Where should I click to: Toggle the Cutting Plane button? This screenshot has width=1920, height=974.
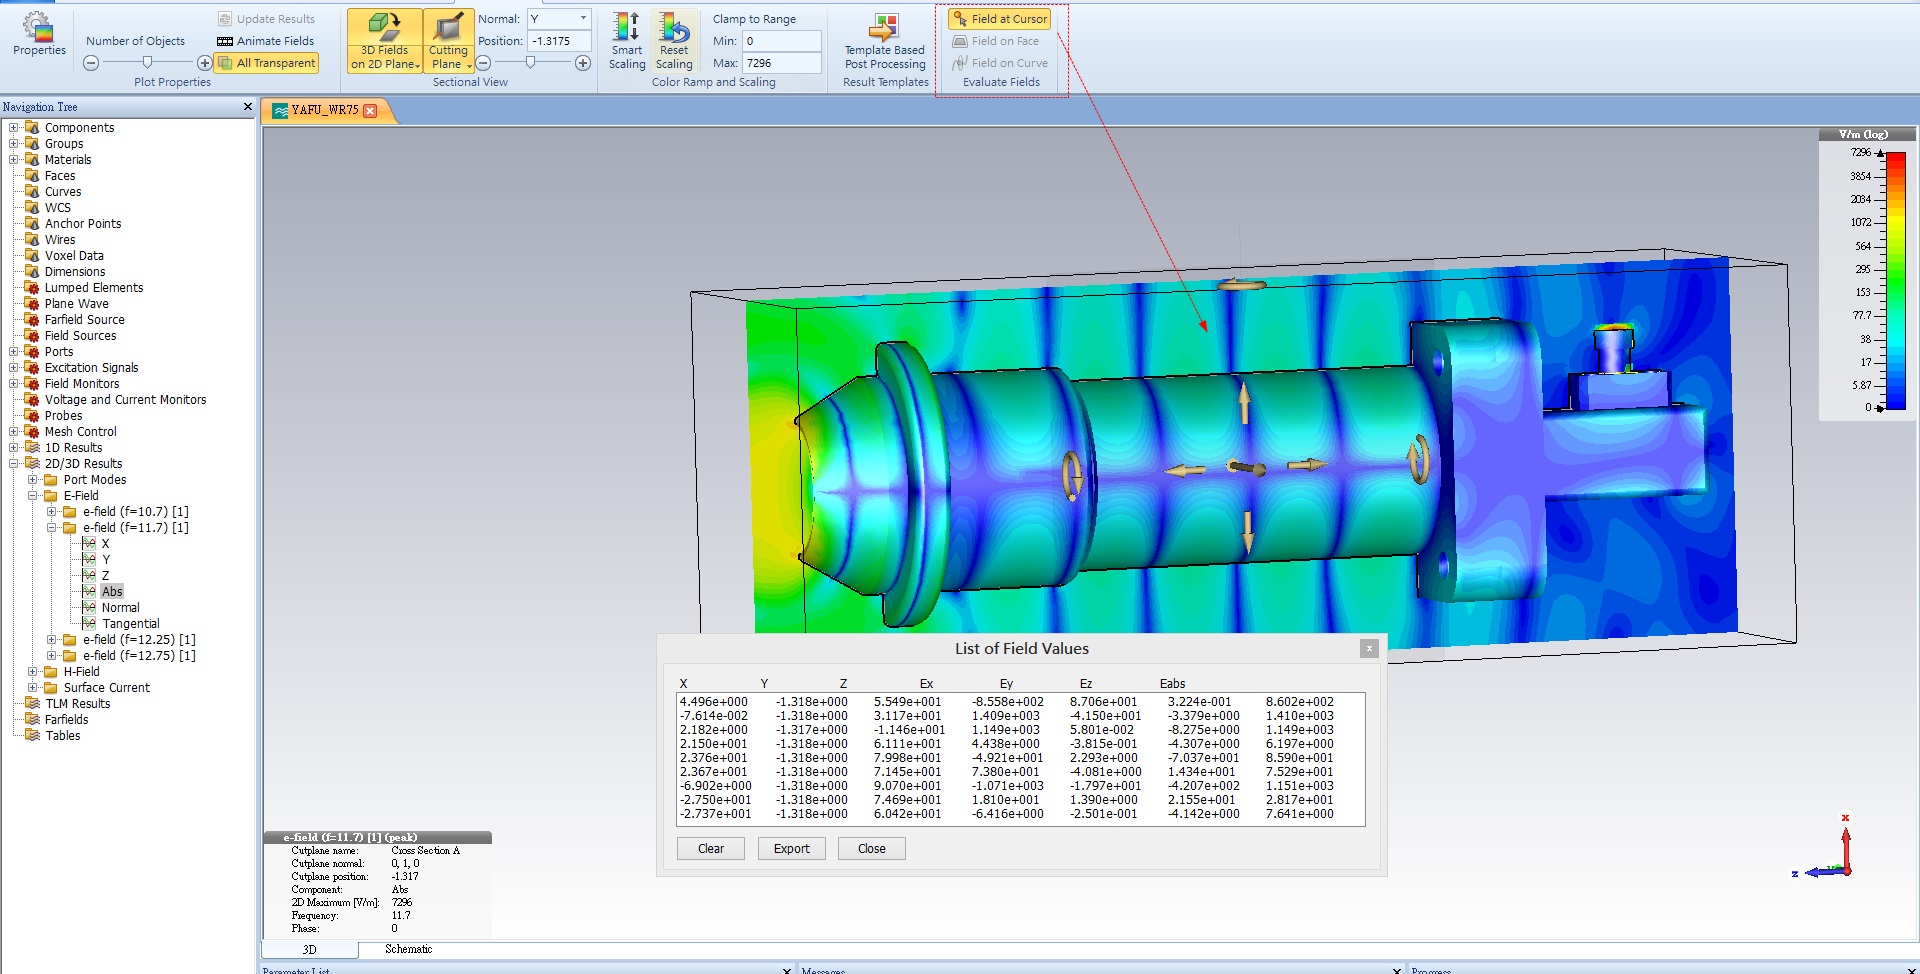(448, 41)
